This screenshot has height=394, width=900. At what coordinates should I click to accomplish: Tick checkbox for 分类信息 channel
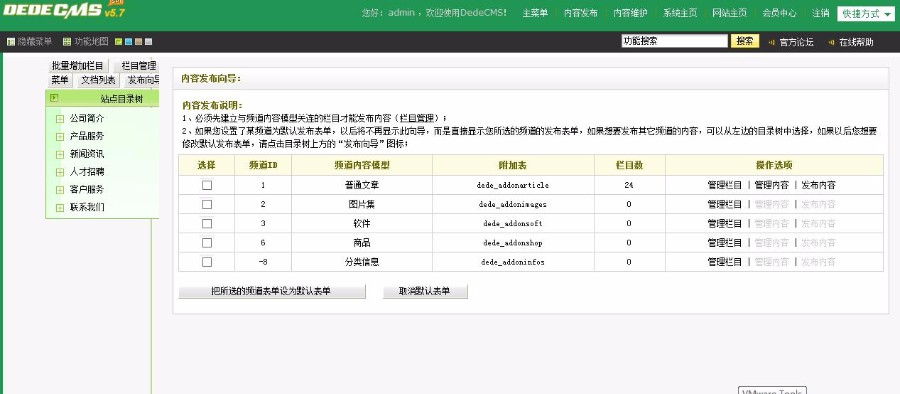[207, 262]
